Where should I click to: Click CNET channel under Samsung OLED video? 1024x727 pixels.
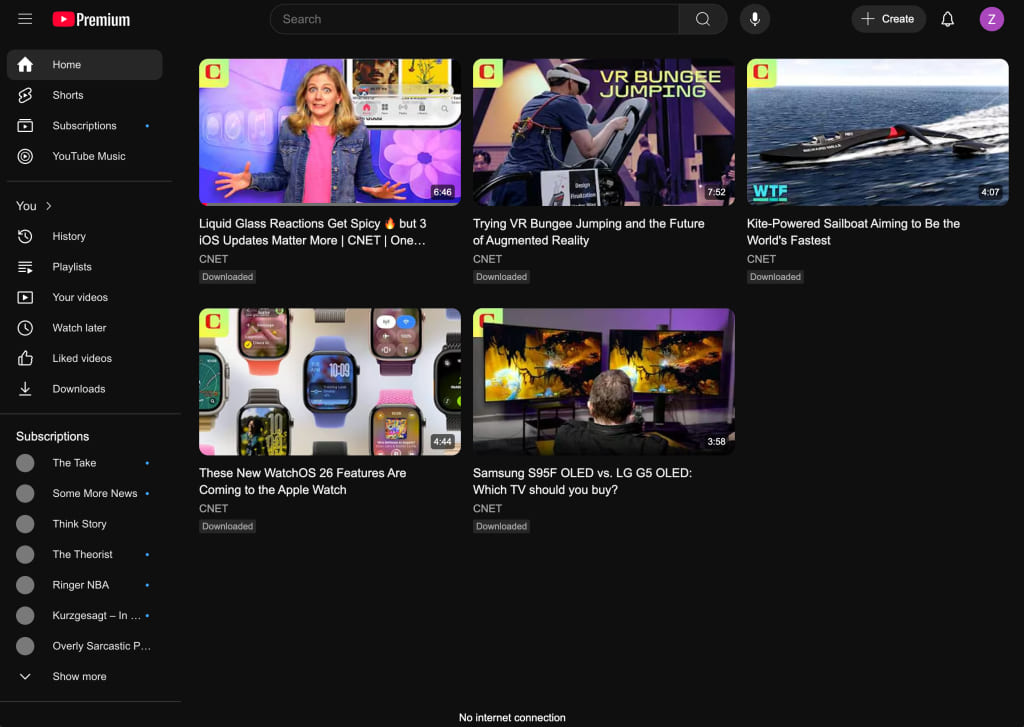coord(487,509)
